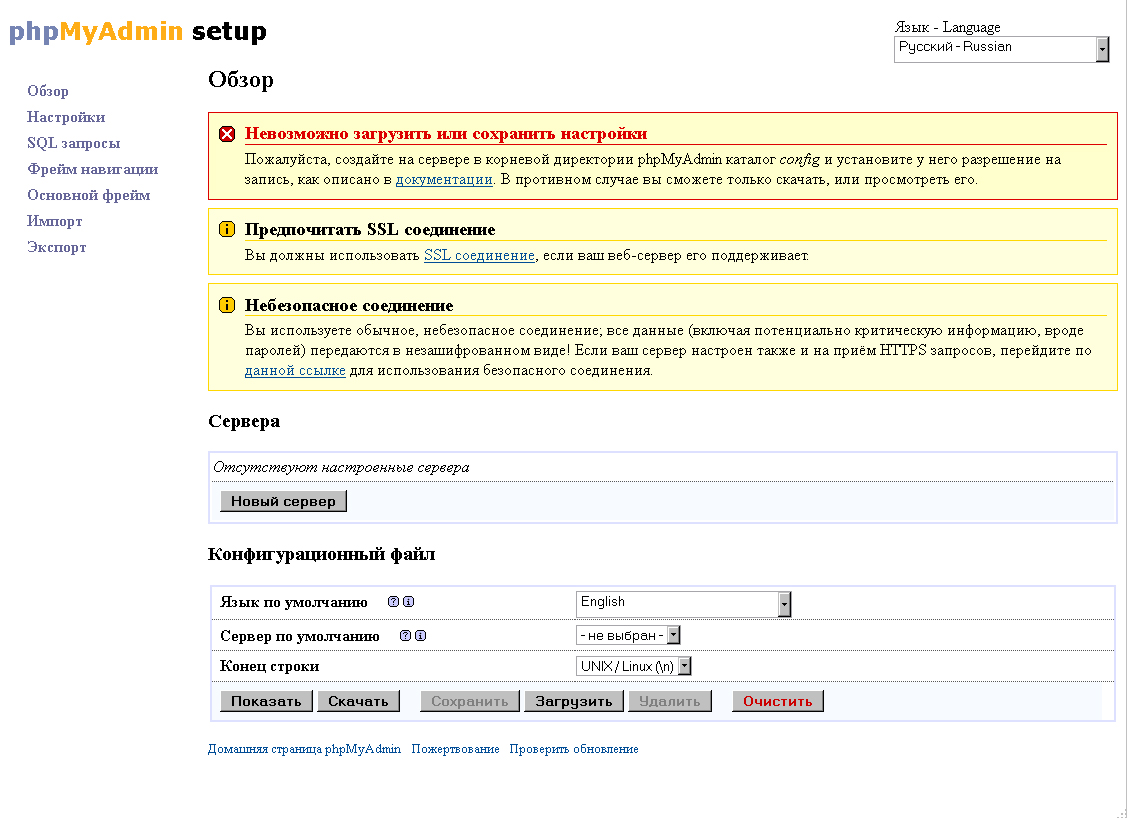Click the Невозможно загрузить или сохранить настройки title
The image size is (1127, 818).
pyautogui.click(x=446, y=133)
